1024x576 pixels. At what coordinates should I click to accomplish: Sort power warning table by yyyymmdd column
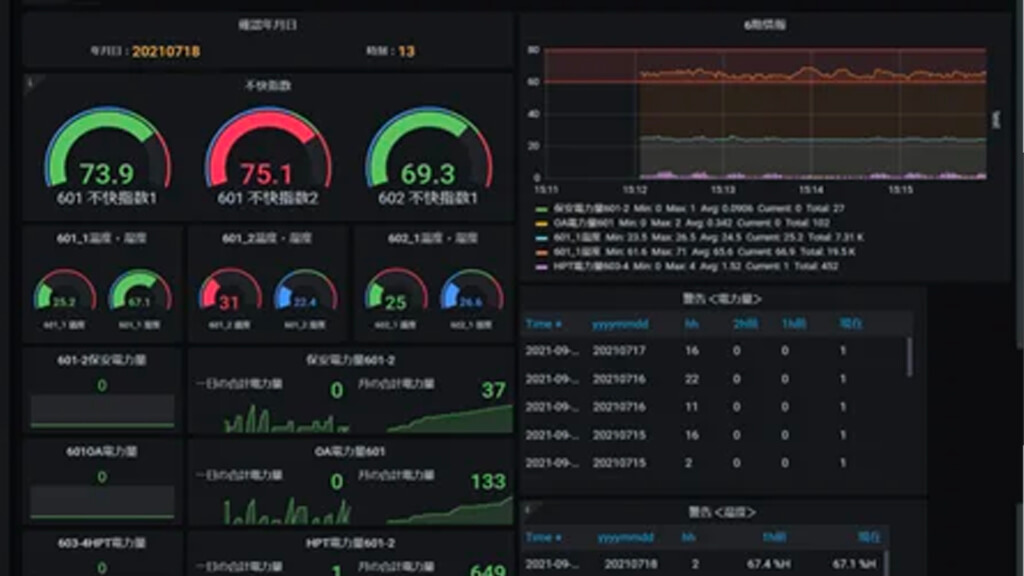619,324
